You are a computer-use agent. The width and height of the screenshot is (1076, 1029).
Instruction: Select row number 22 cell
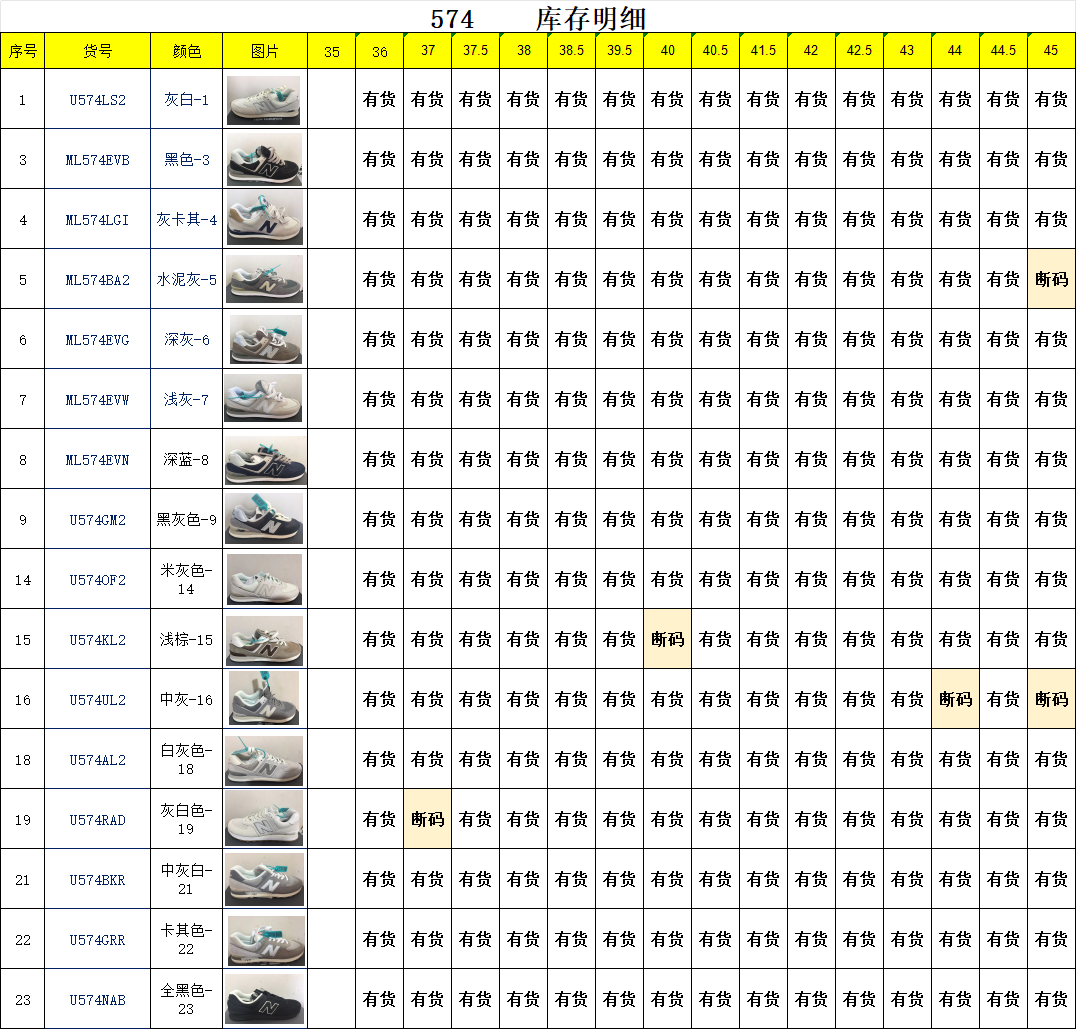[x=23, y=940]
